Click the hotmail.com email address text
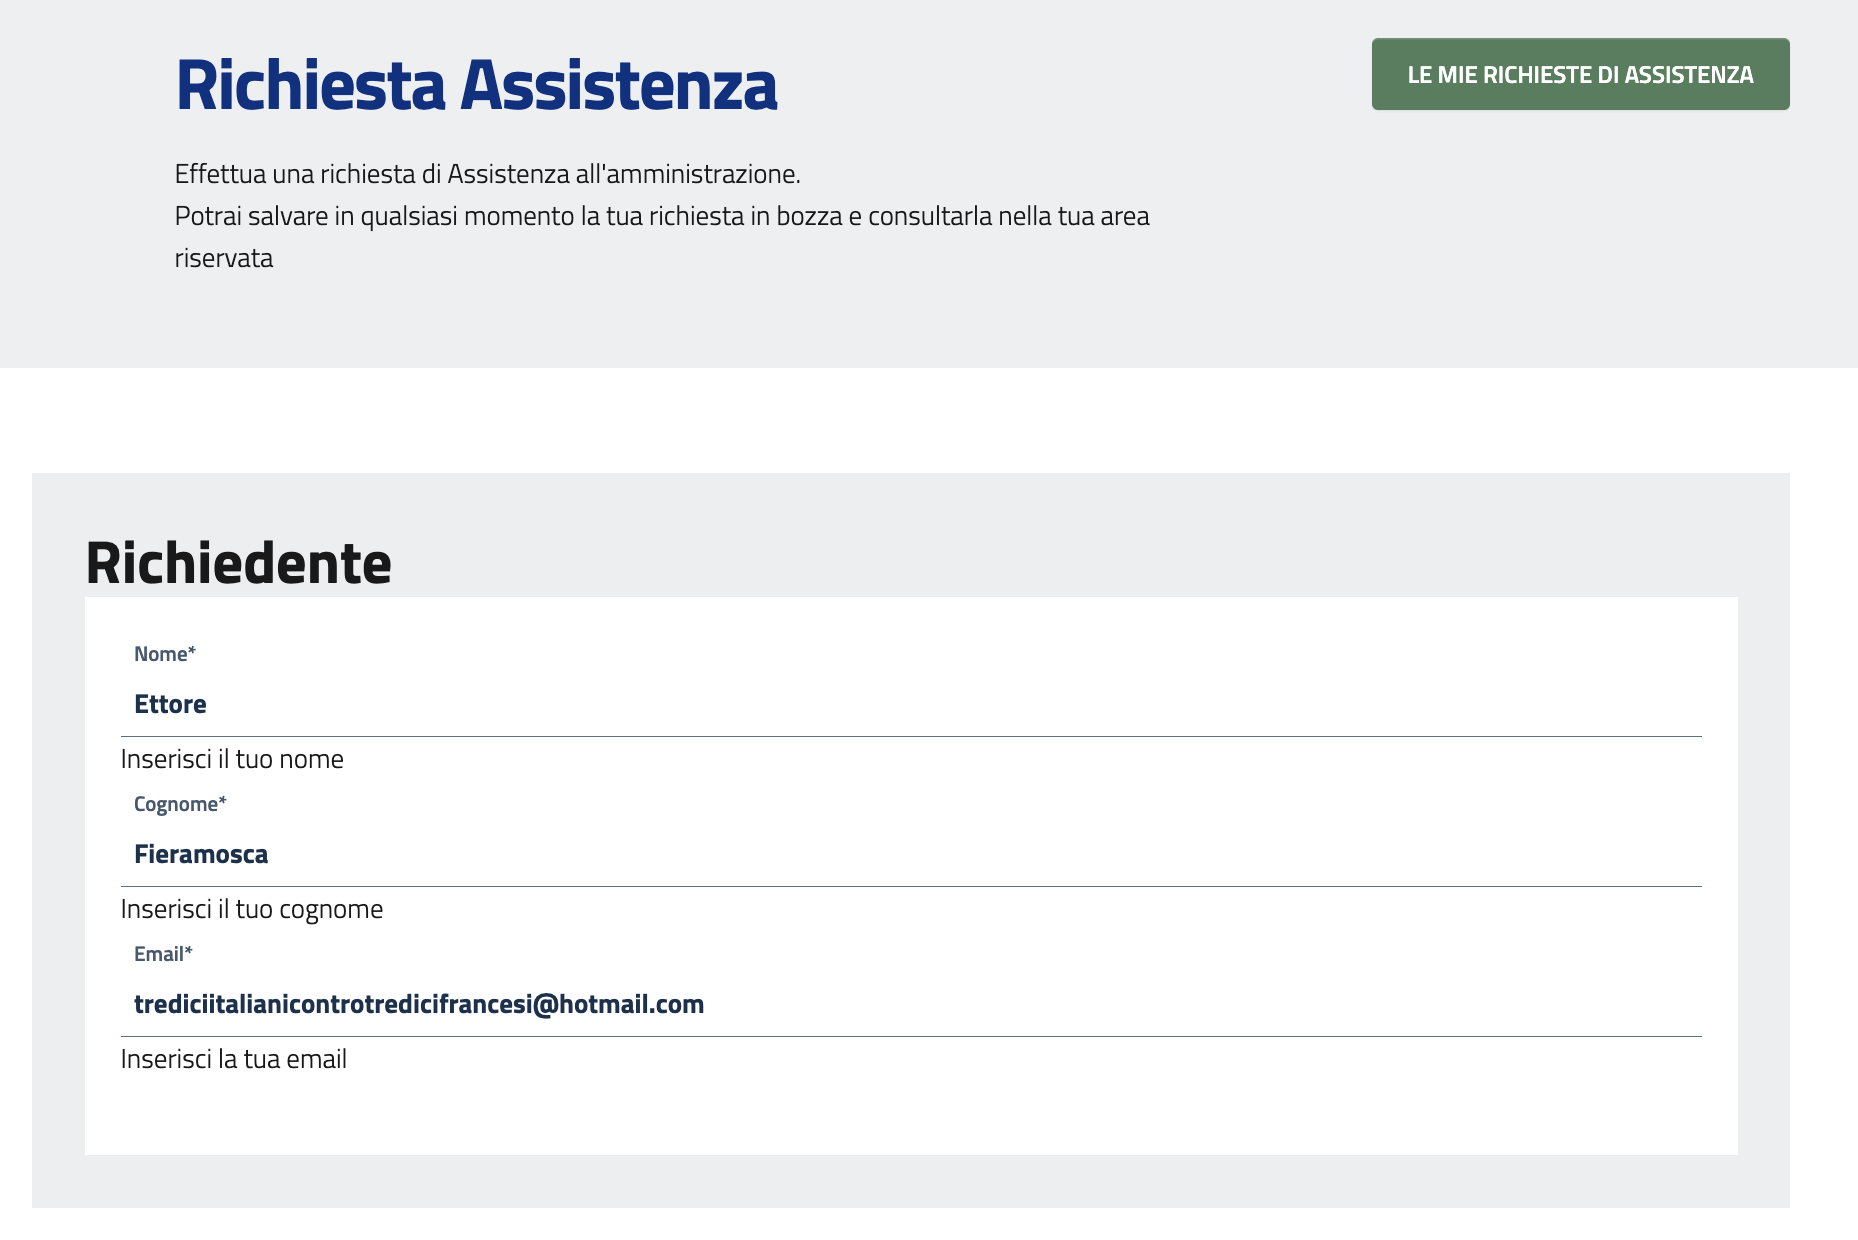This screenshot has width=1858, height=1240. pos(419,1004)
